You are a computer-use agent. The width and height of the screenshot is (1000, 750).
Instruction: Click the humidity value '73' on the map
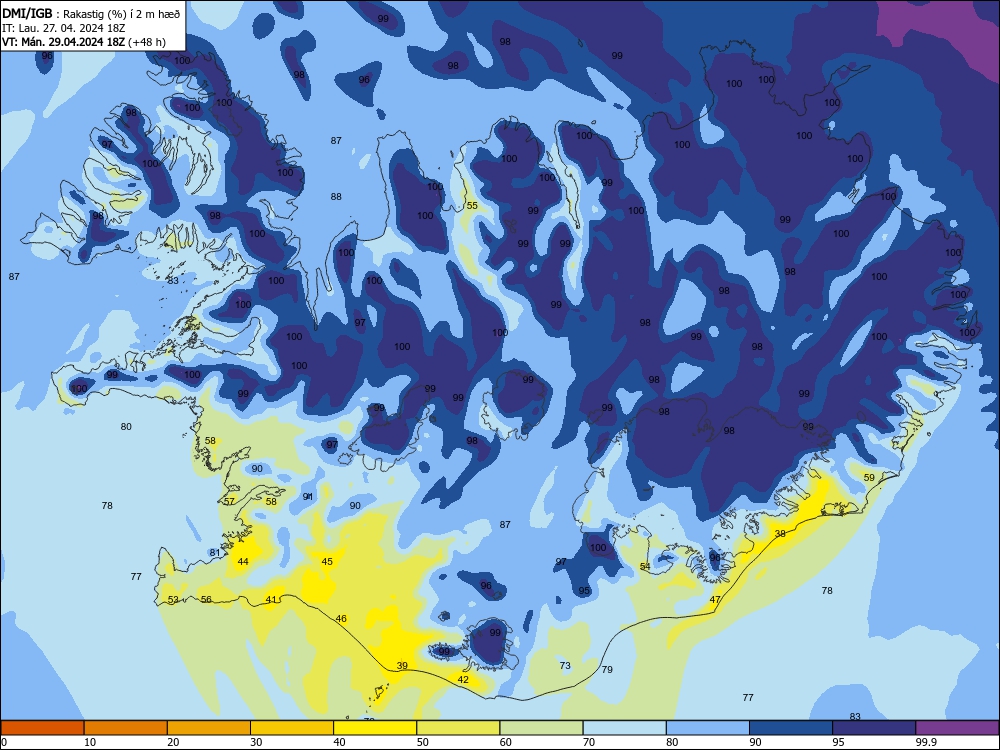(565, 666)
